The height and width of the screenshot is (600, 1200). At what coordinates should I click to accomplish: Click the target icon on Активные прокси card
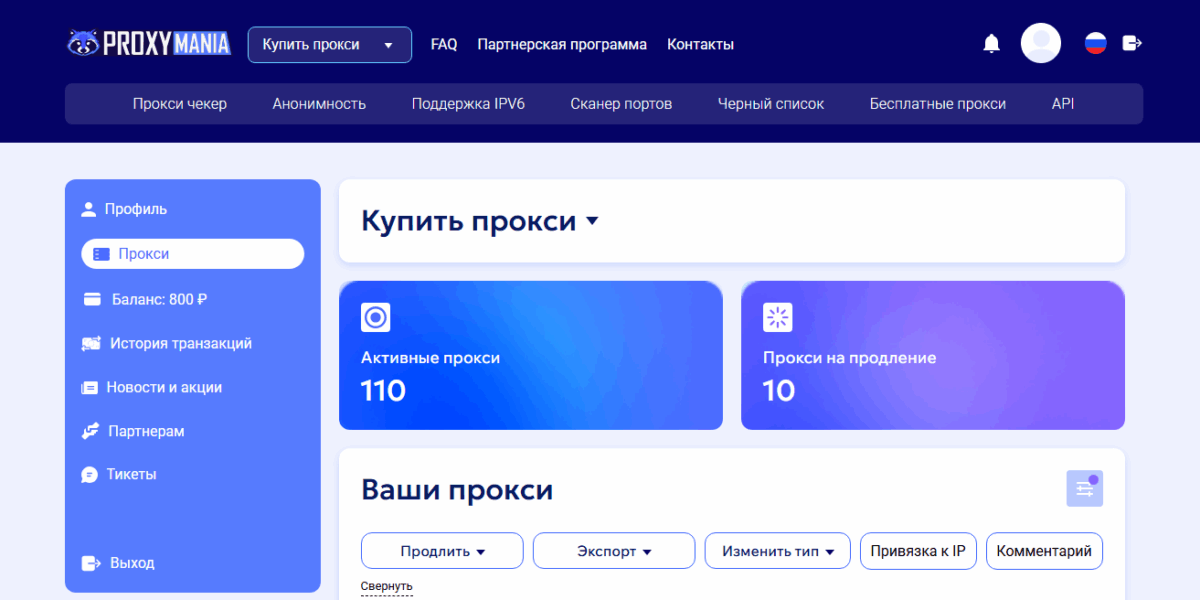(374, 317)
